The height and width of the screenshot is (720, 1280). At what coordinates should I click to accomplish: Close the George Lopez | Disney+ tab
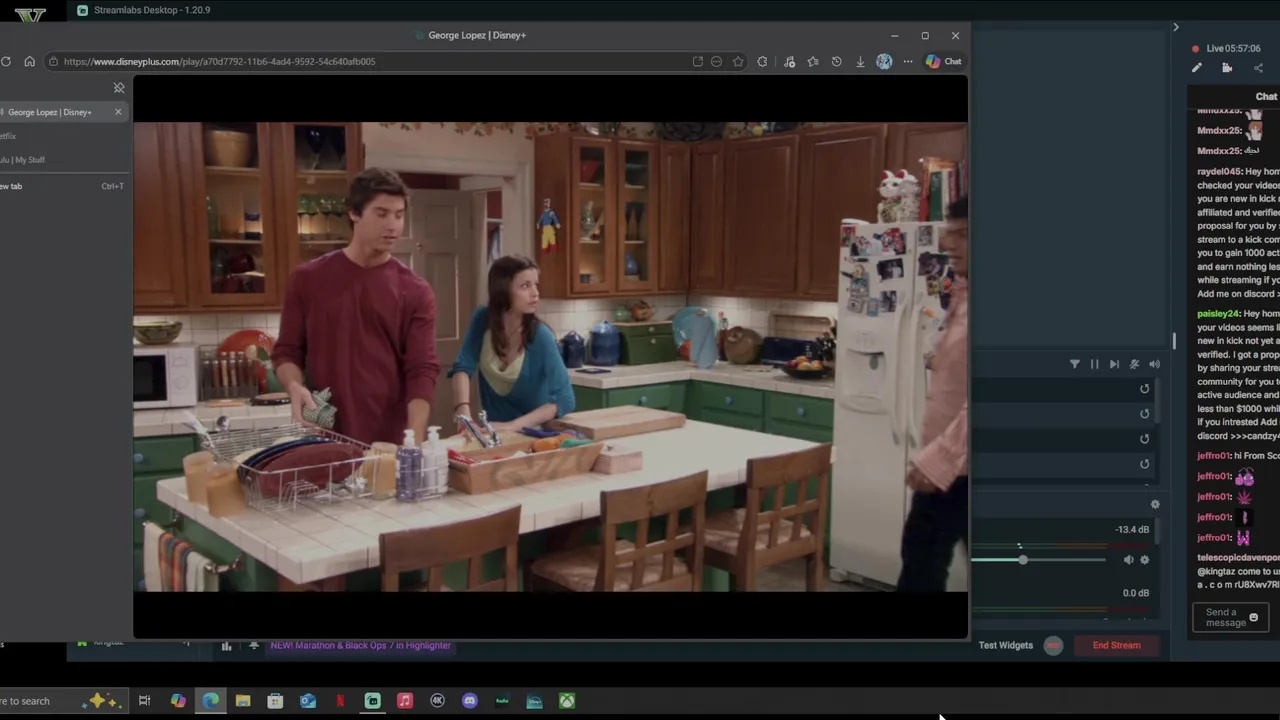[118, 112]
